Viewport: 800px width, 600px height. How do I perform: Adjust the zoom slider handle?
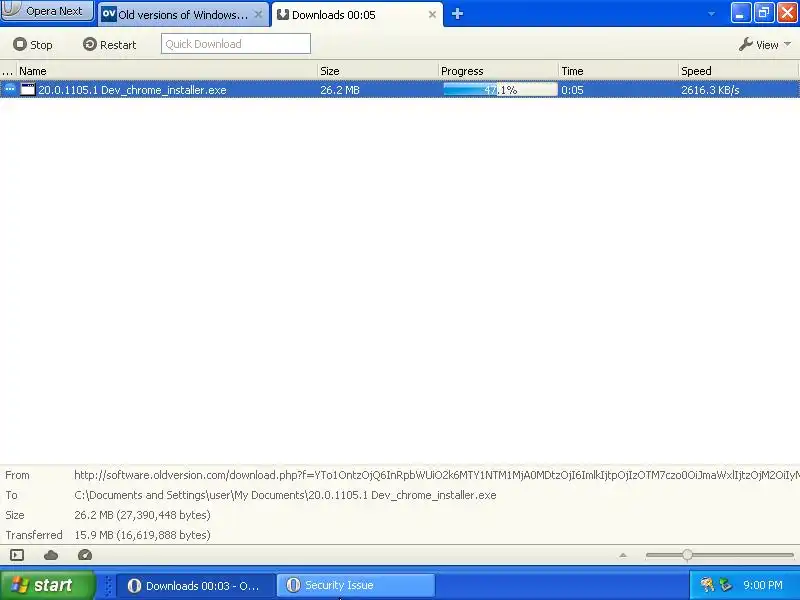click(x=687, y=555)
